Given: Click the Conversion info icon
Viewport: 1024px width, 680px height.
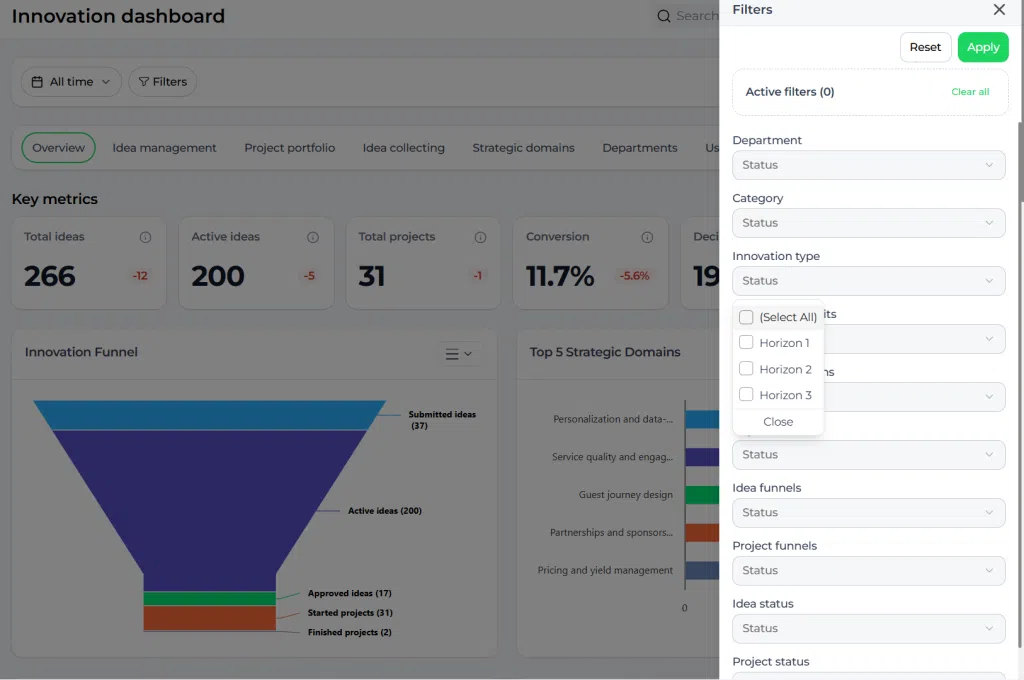Looking at the screenshot, I should (x=647, y=237).
